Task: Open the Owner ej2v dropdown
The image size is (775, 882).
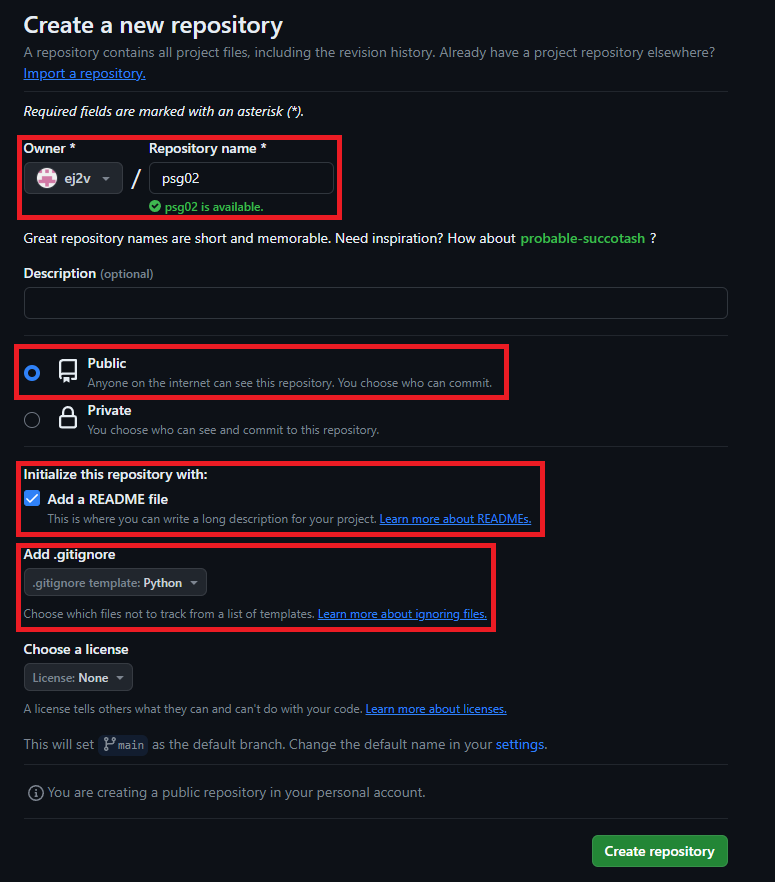Action: (x=73, y=178)
